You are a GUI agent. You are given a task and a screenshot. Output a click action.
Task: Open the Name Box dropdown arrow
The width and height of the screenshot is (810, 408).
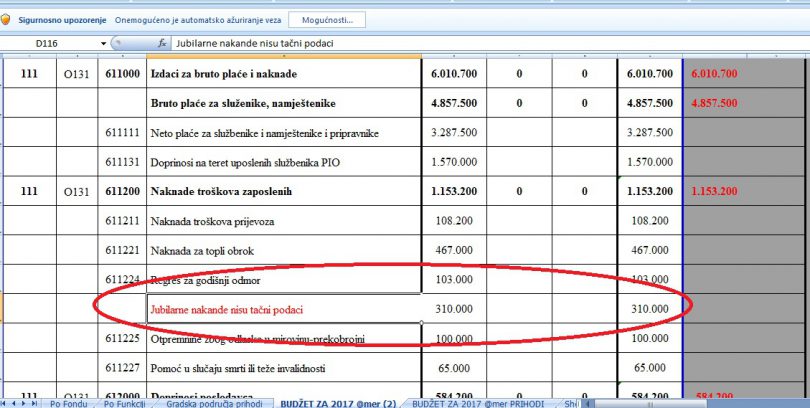(103, 44)
